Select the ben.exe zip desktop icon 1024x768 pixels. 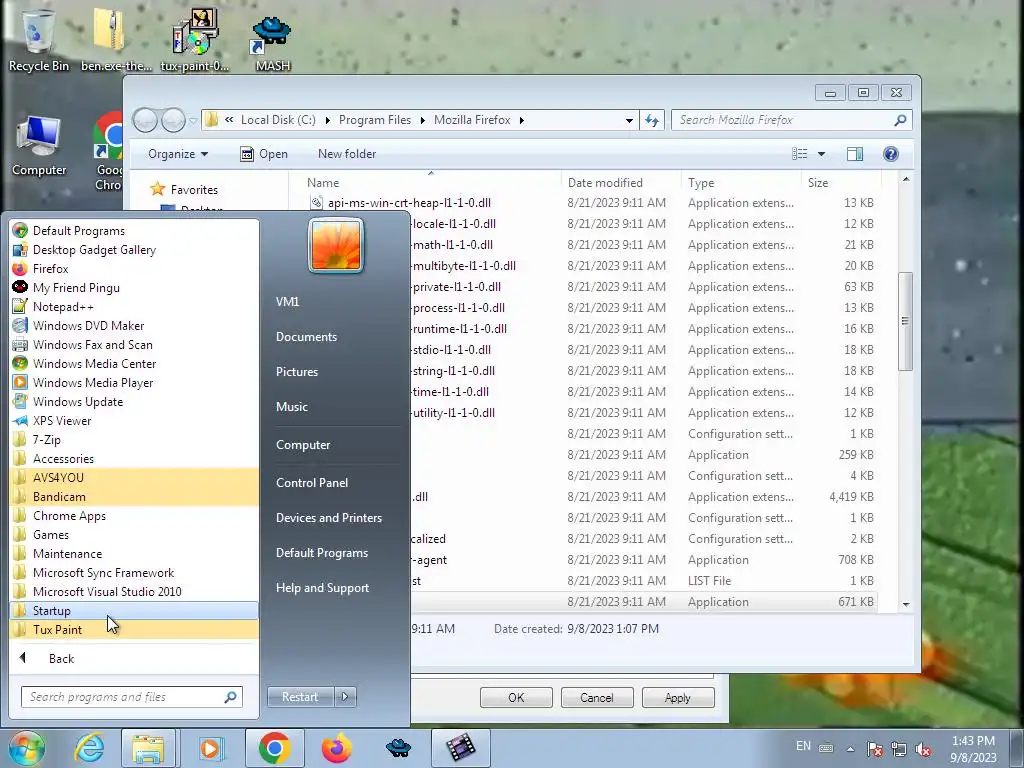click(x=116, y=40)
